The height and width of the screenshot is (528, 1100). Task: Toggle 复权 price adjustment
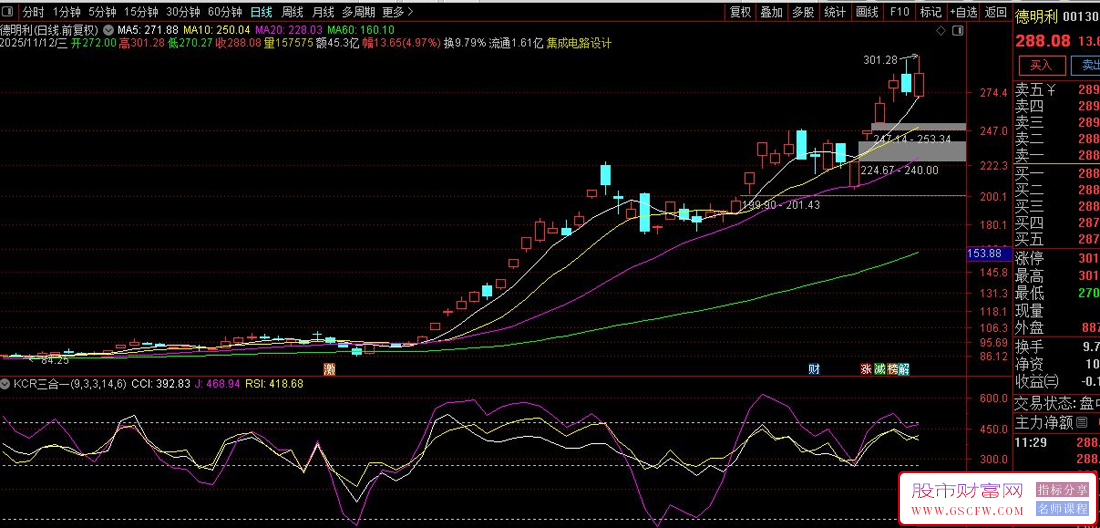click(740, 12)
